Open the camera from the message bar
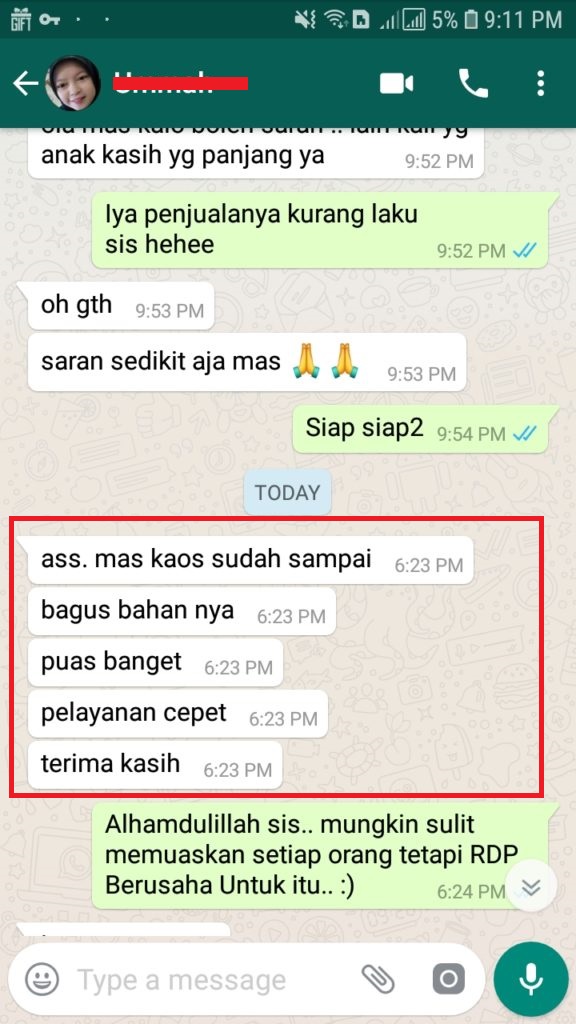The width and height of the screenshot is (576, 1024). [x=449, y=979]
